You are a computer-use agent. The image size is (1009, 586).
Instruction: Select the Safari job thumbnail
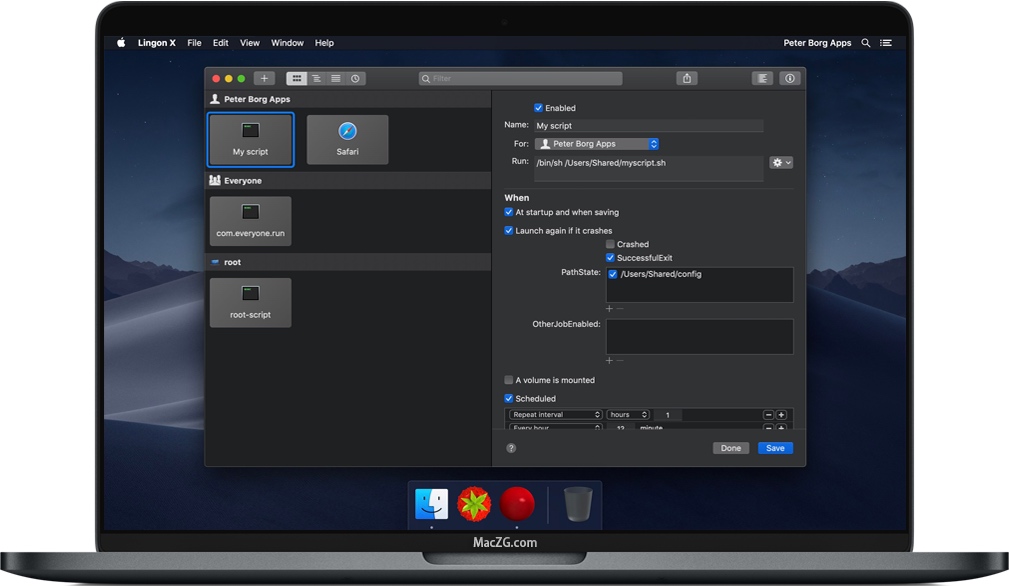[347, 138]
